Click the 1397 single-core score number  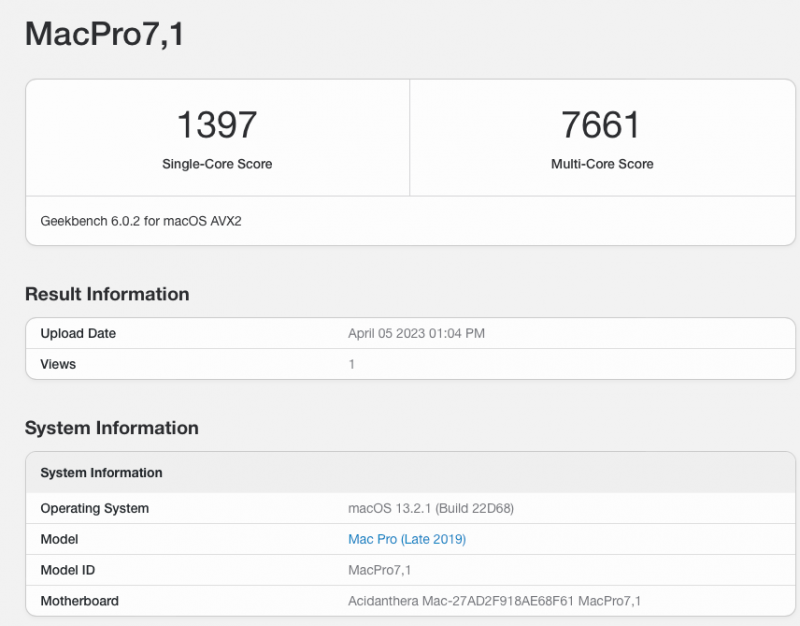click(217, 125)
